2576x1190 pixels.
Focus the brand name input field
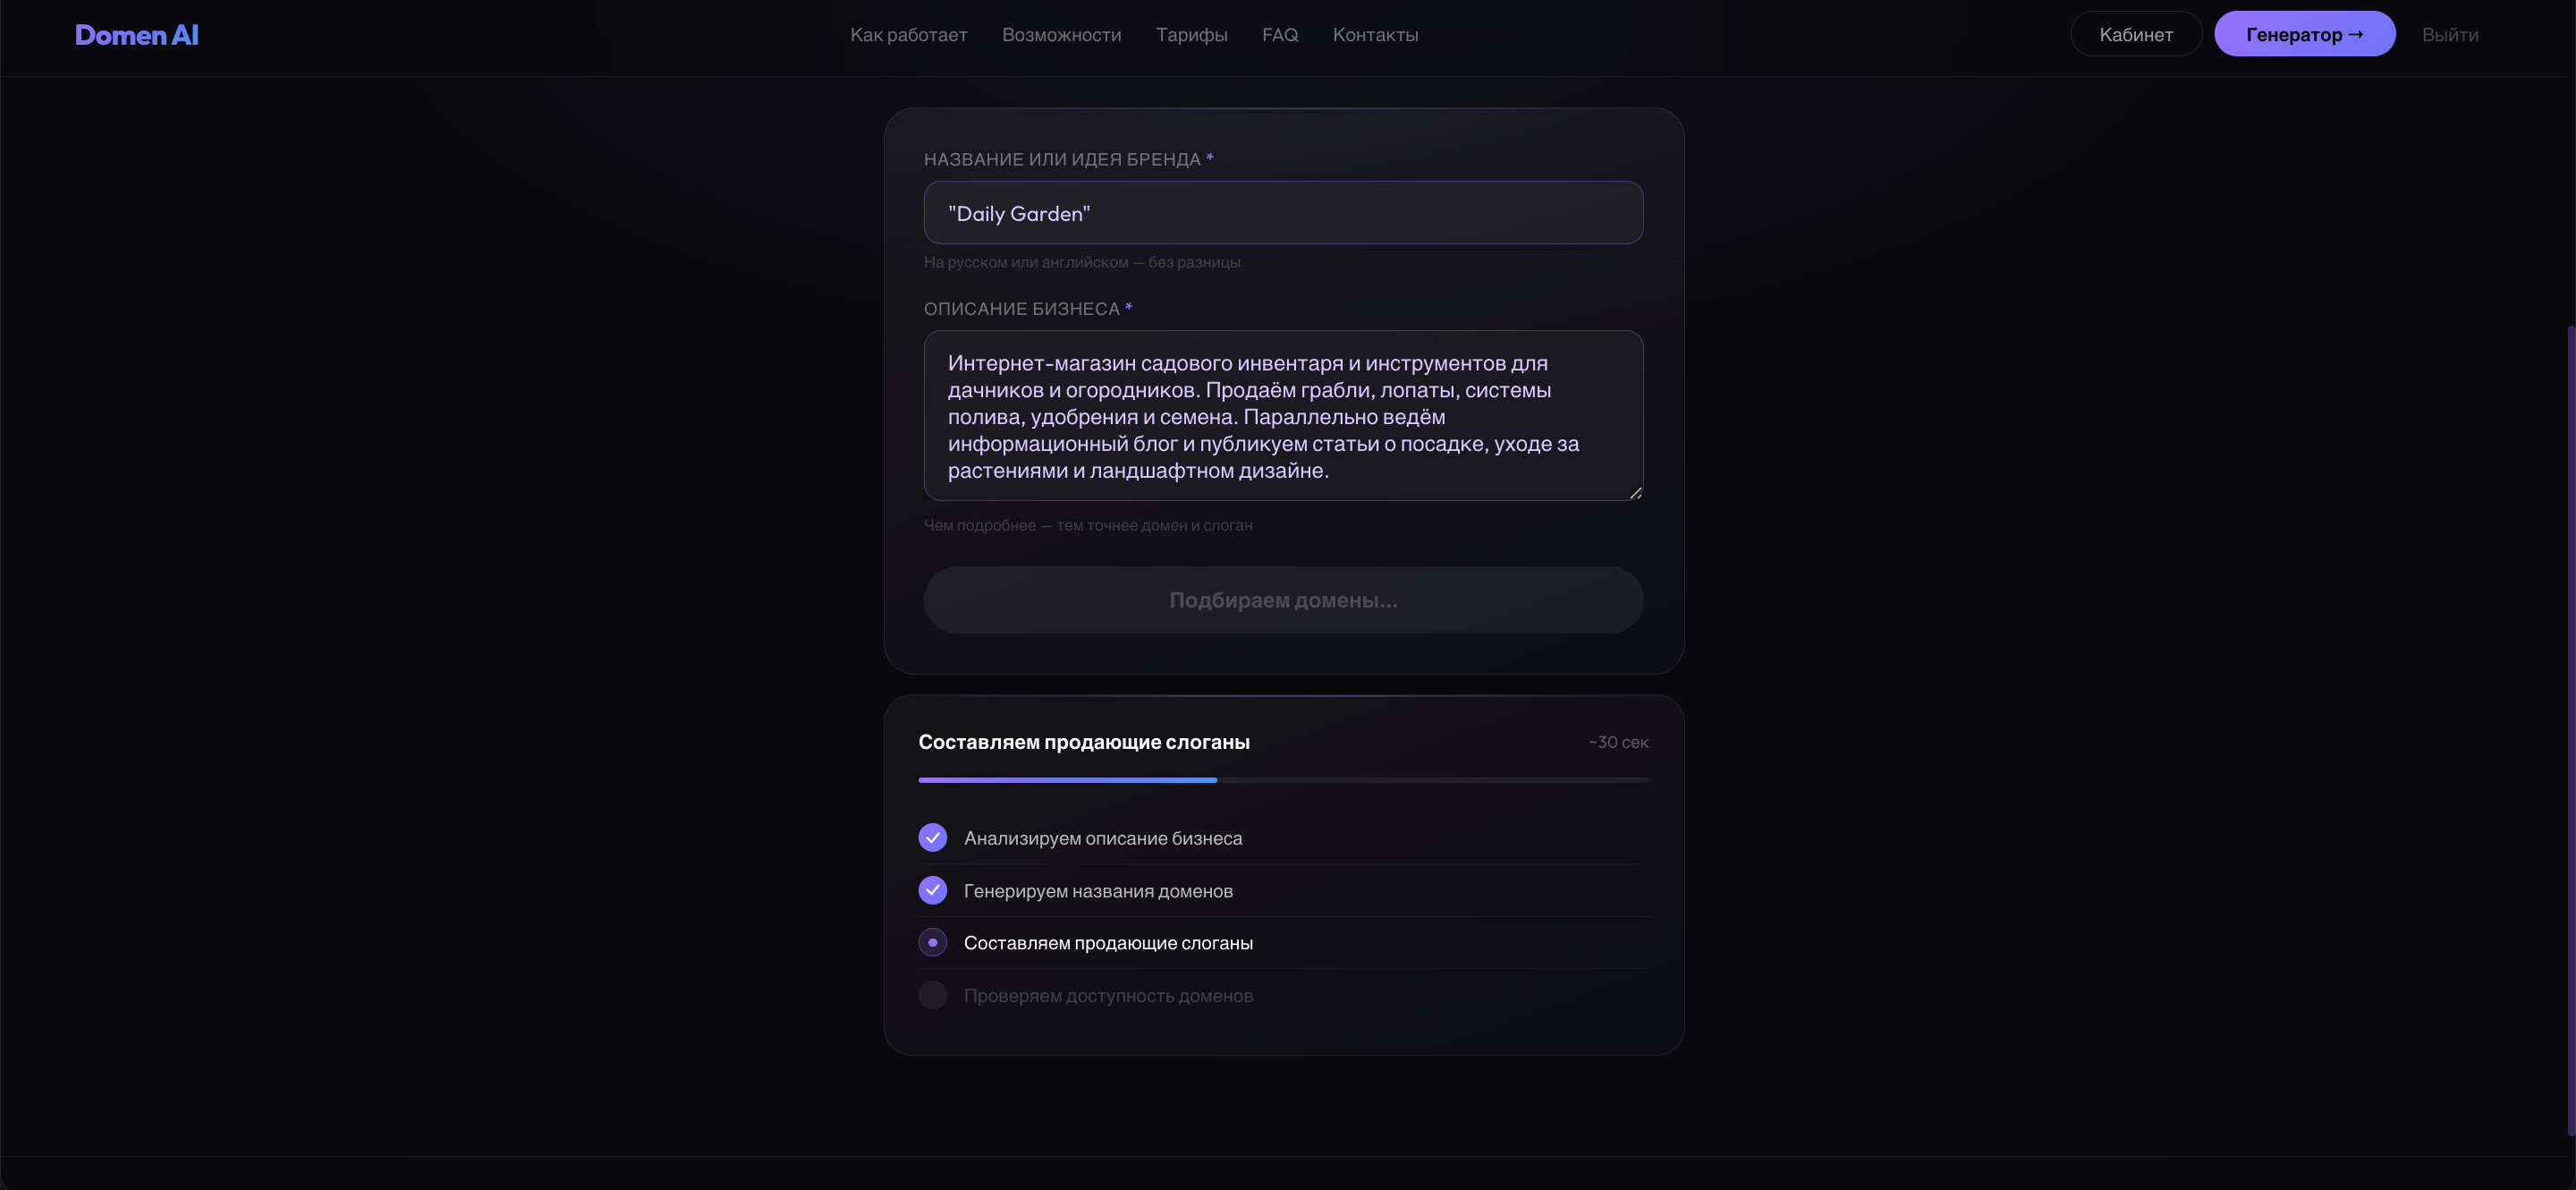1283,213
